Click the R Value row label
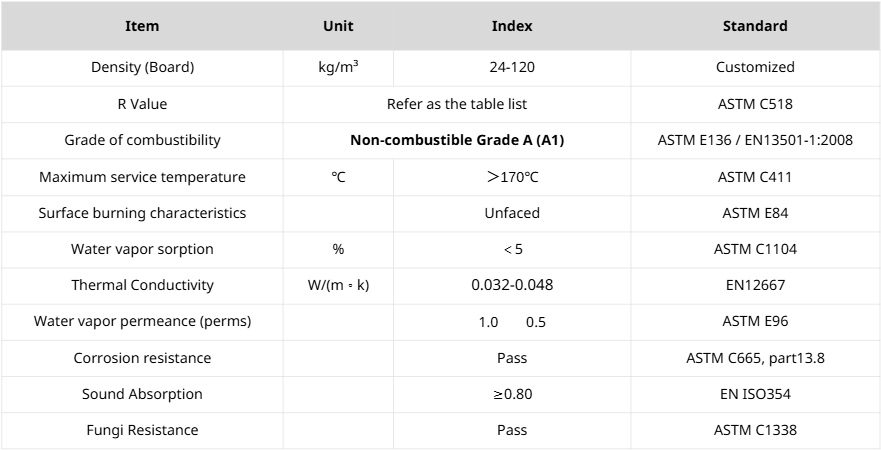The width and height of the screenshot is (881, 450). (142, 104)
